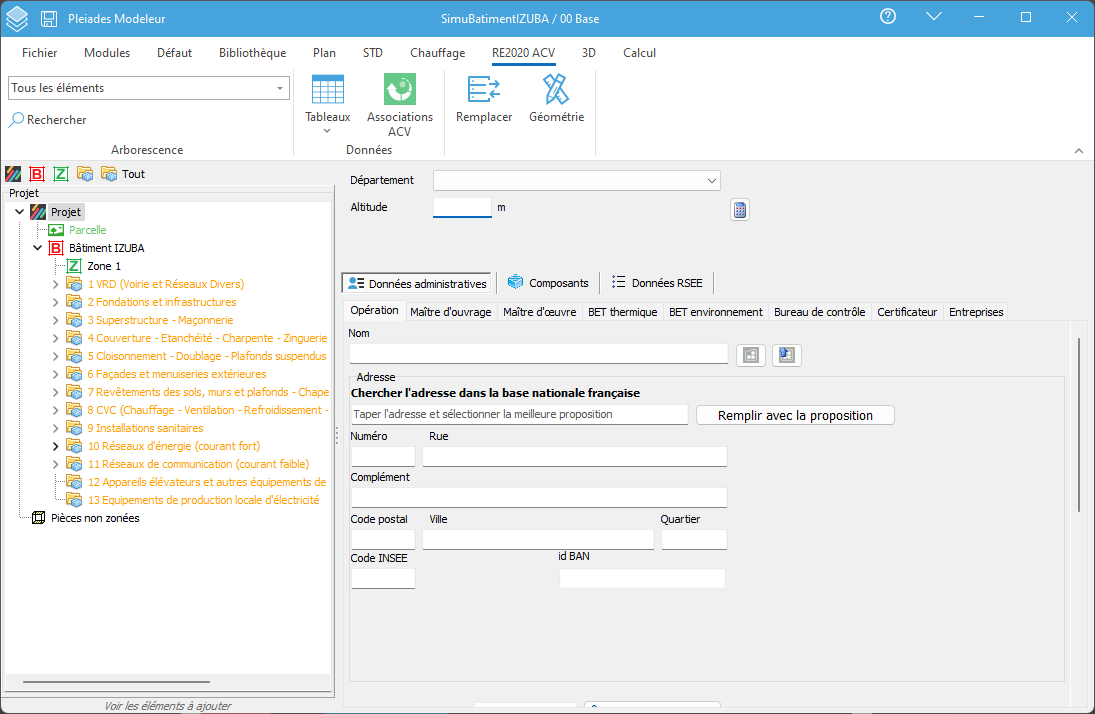
Task: Switch to the Maître d'ouvrage tab
Action: [450, 312]
